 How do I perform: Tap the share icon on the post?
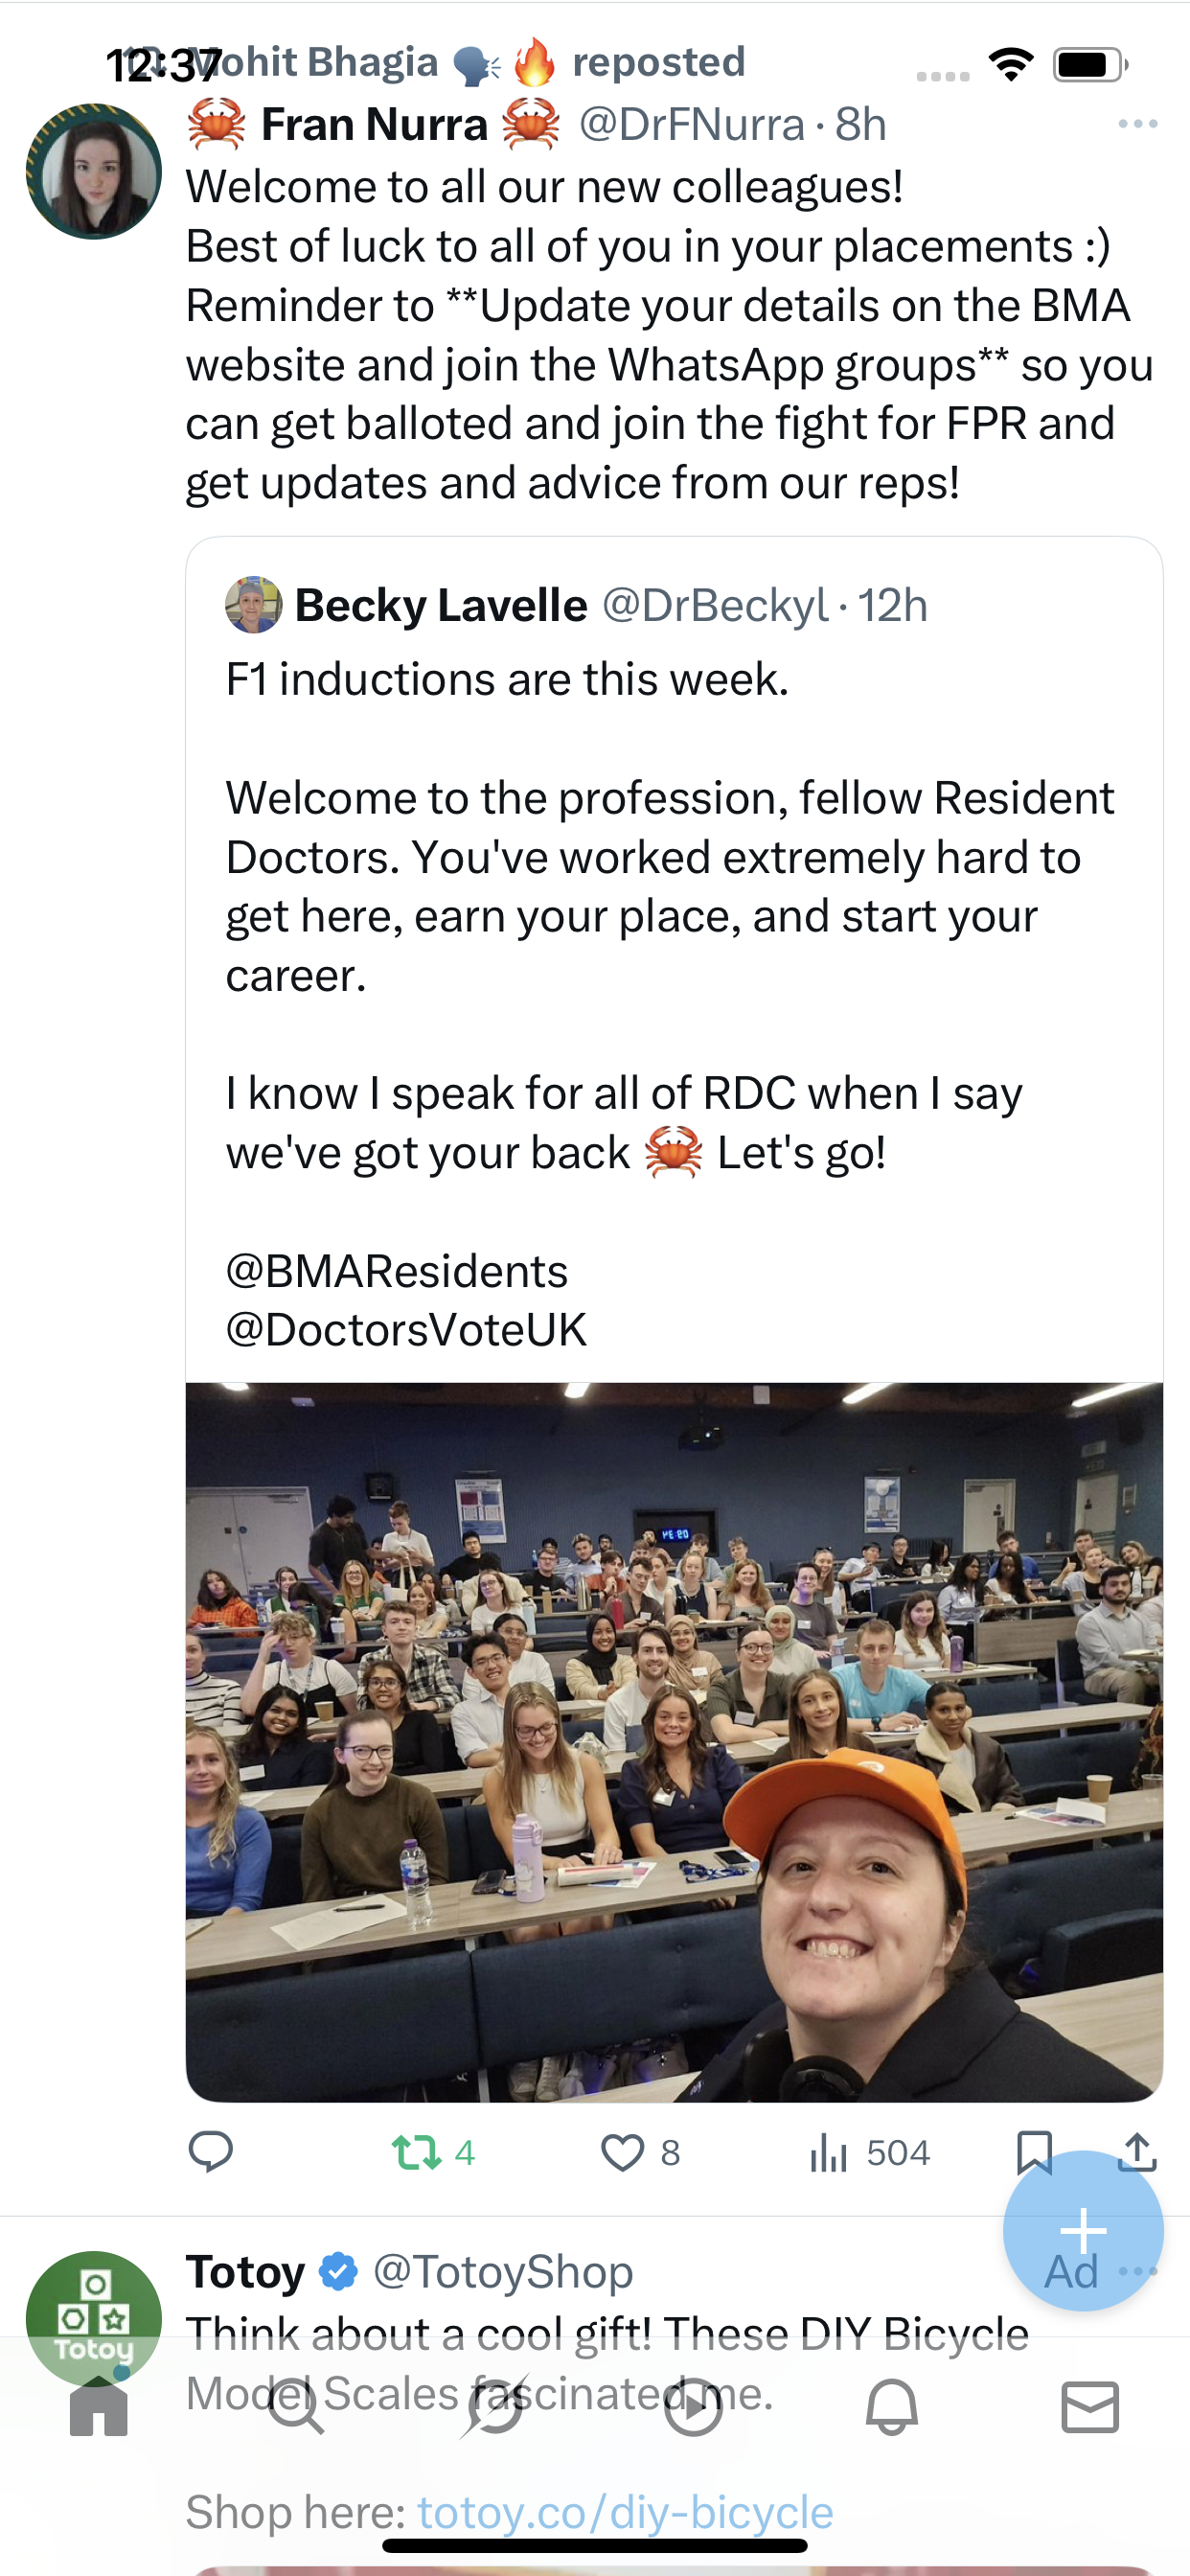pos(1137,2152)
